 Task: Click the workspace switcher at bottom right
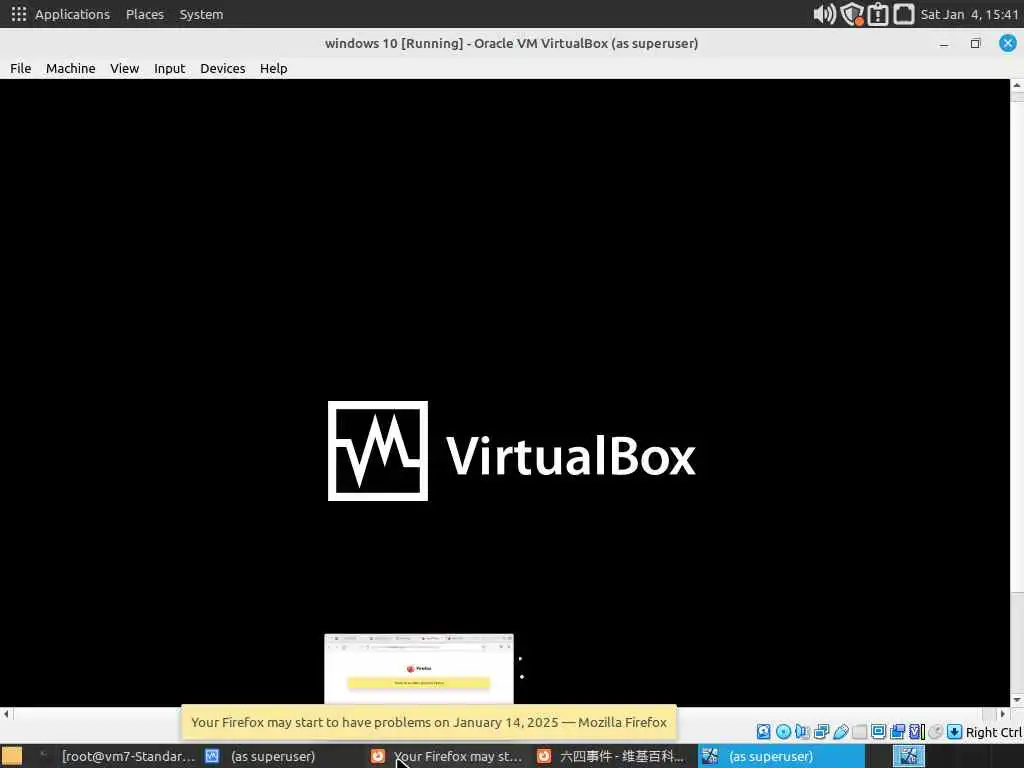coord(908,756)
